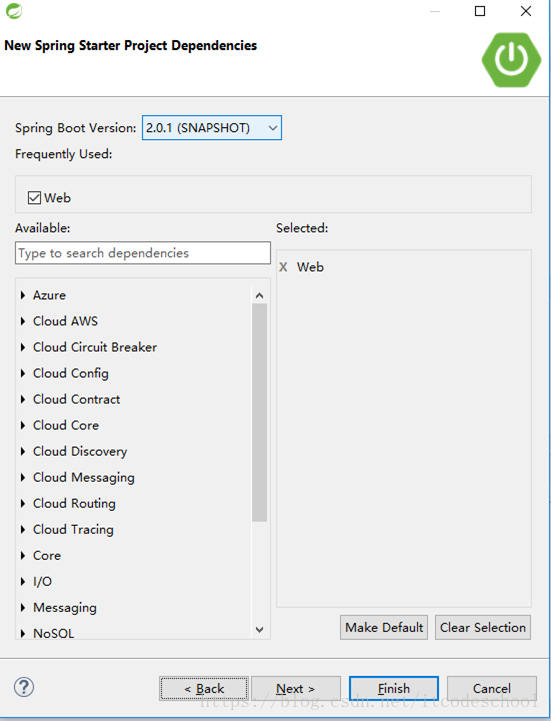This screenshot has width=551, height=721.
Task: Click the Spring leaf icon in title bar
Action: pos(14,11)
